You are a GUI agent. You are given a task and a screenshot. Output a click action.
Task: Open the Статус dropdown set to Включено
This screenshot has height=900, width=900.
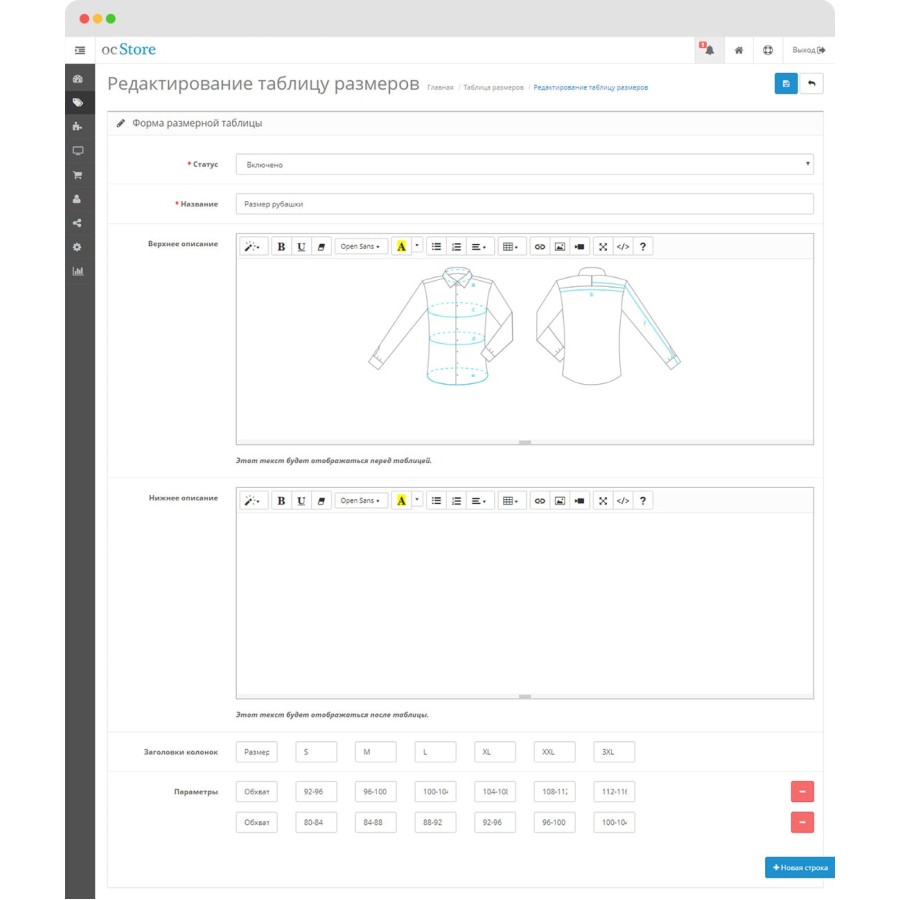point(525,165)
